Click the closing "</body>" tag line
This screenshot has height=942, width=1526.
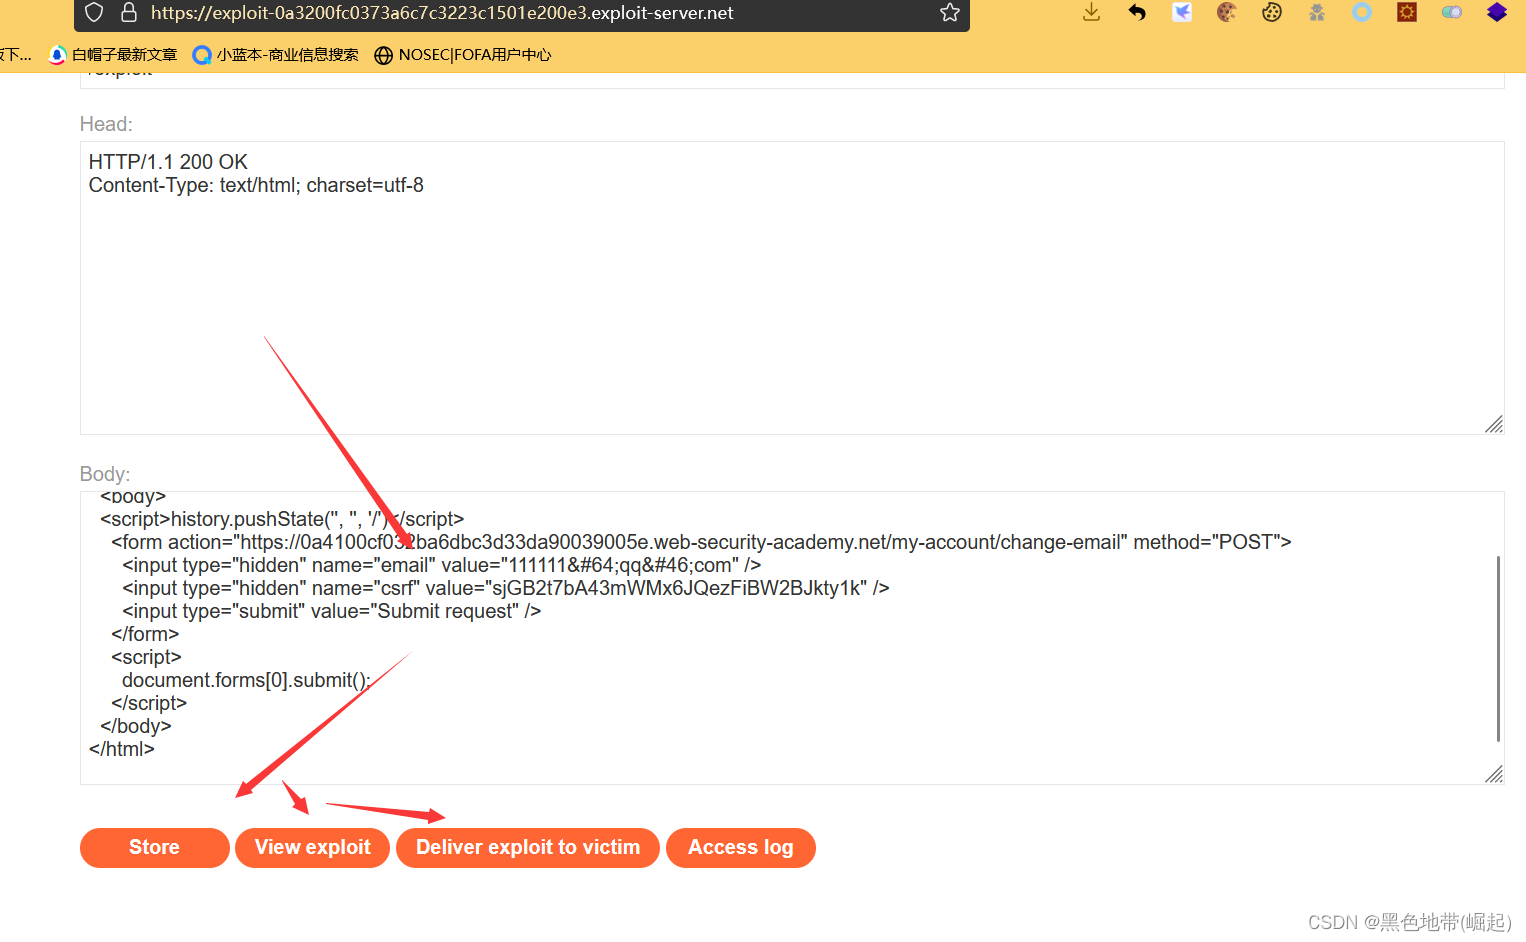tap(136, 726)
